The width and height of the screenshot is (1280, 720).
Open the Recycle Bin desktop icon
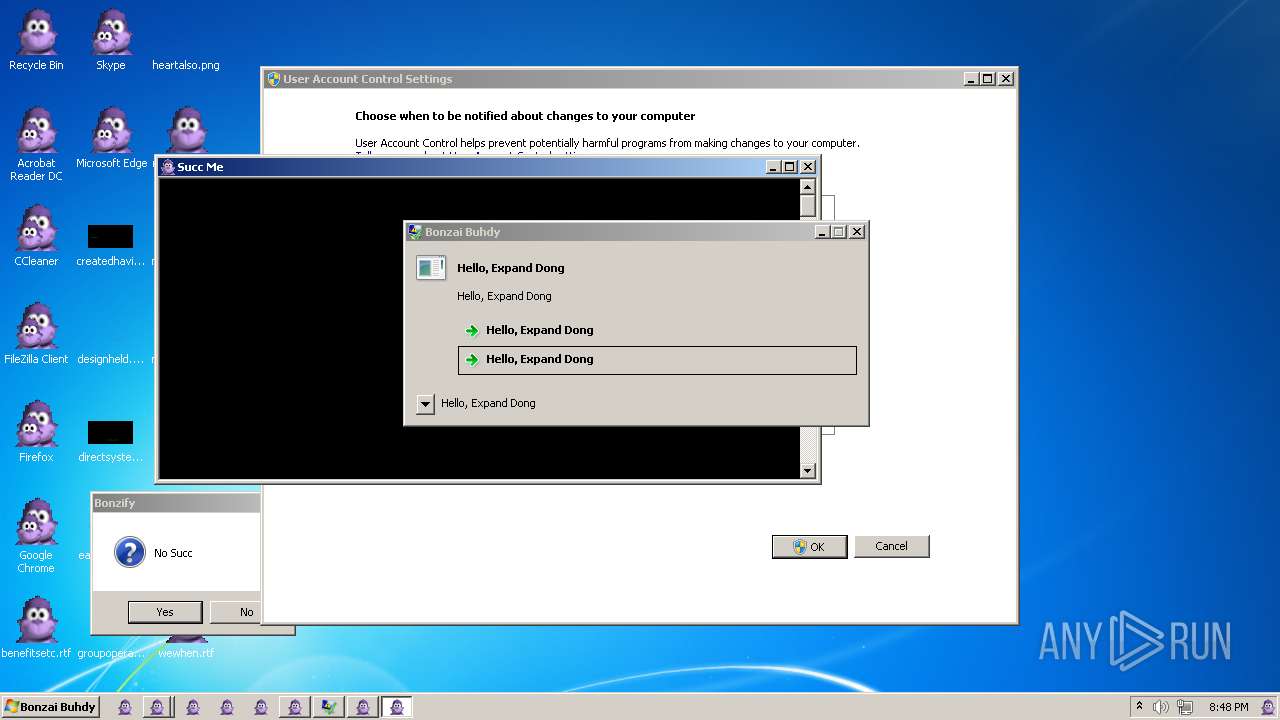click(x=36, y=41)
